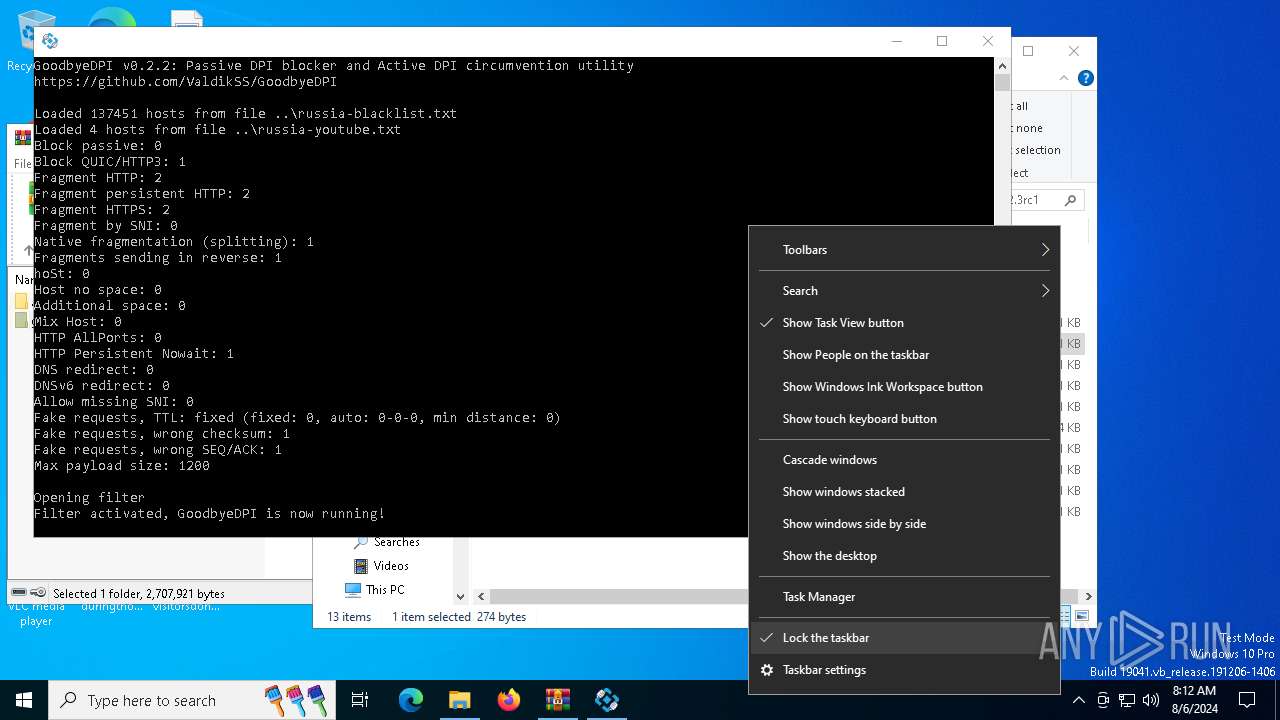1280x720 pixels.
Task: Open VLC media player desktop shortcut
Action: tap(36, 612)
